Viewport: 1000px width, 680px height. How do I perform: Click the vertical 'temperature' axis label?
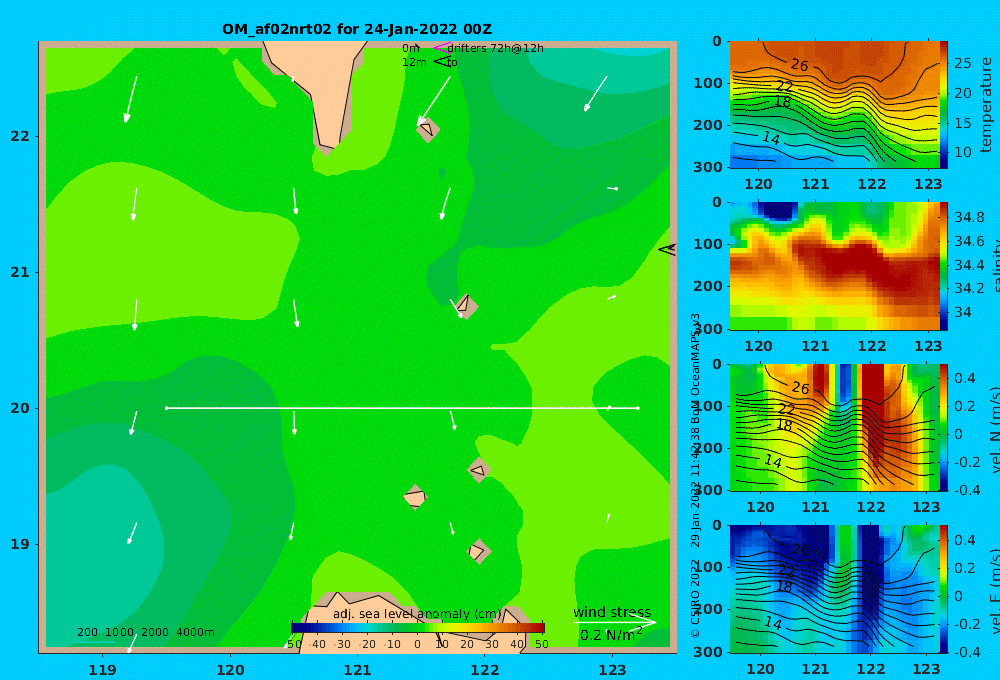click(987, 105)
